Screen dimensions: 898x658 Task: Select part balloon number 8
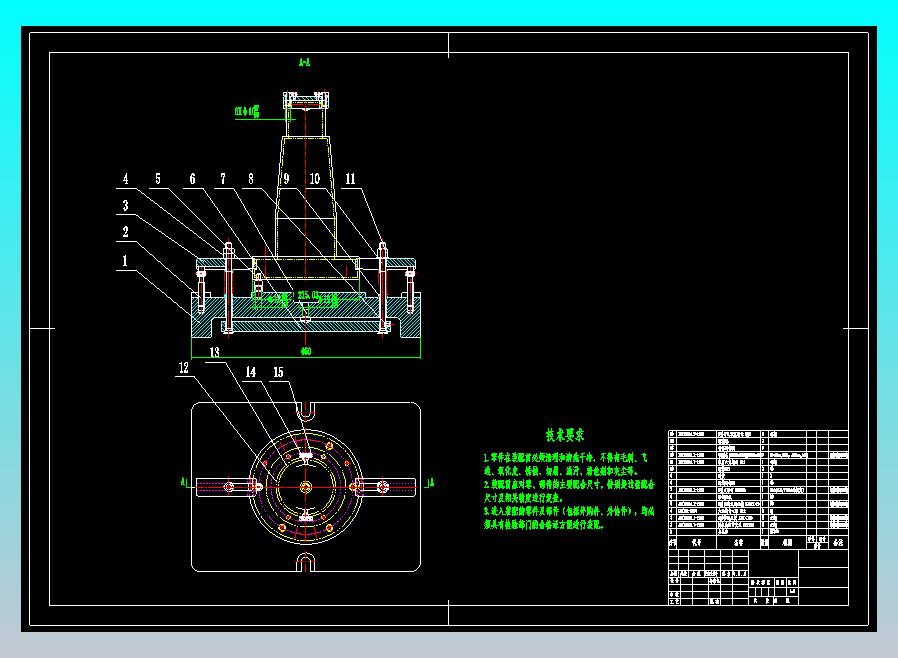[x=251, y=179]
